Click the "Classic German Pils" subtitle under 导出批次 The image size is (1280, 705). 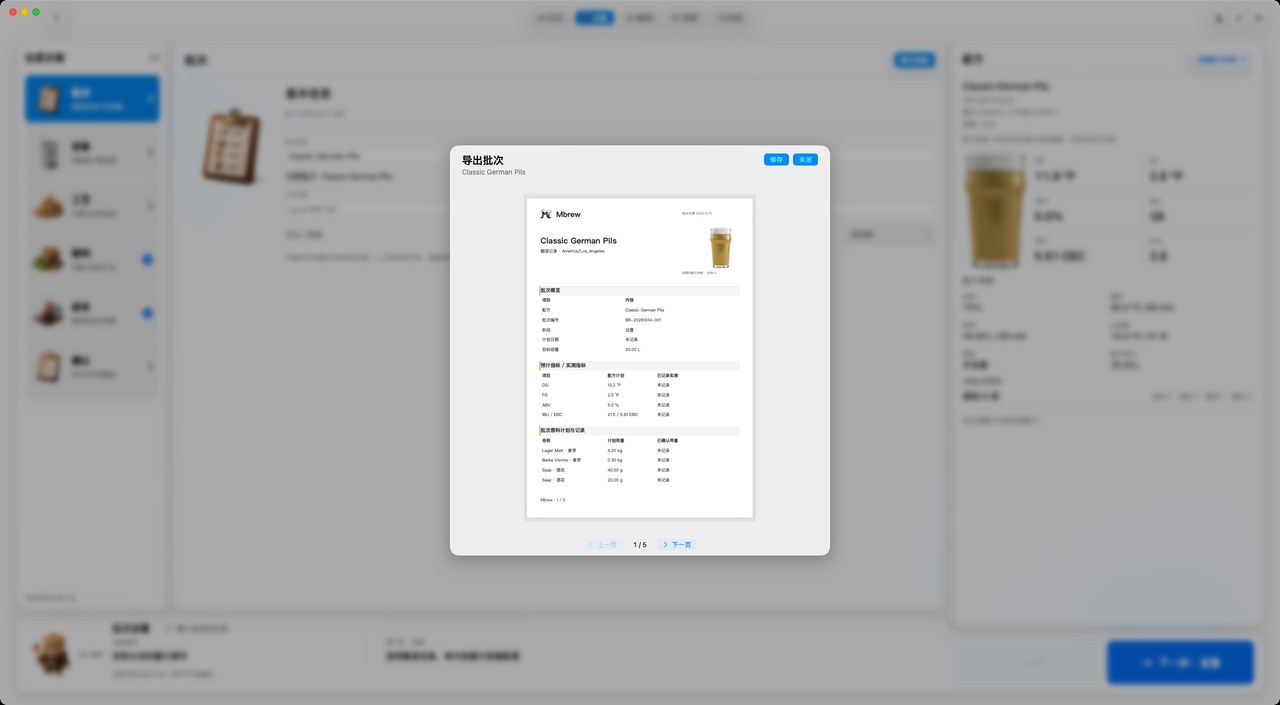point(494,172)
